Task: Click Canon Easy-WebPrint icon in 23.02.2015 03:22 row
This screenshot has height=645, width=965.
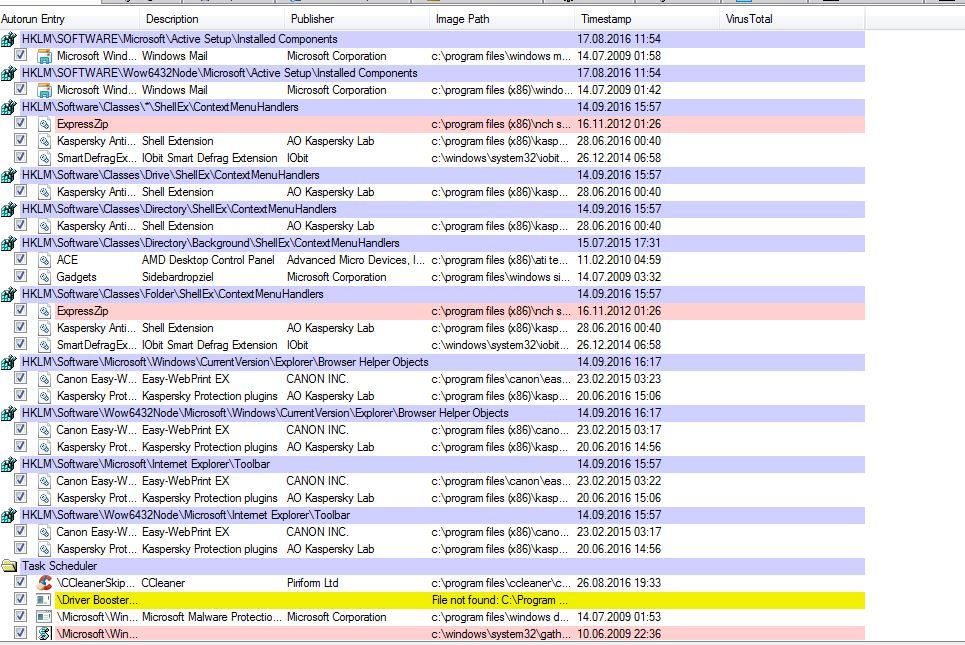Action: pyautogui.click(x=44, y=481)
